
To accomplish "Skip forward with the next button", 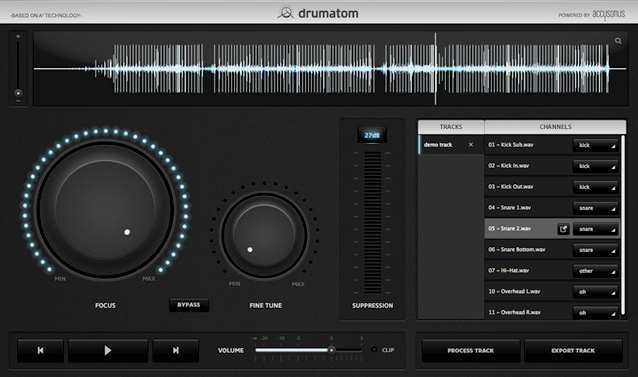I will (x=176, y=350).
